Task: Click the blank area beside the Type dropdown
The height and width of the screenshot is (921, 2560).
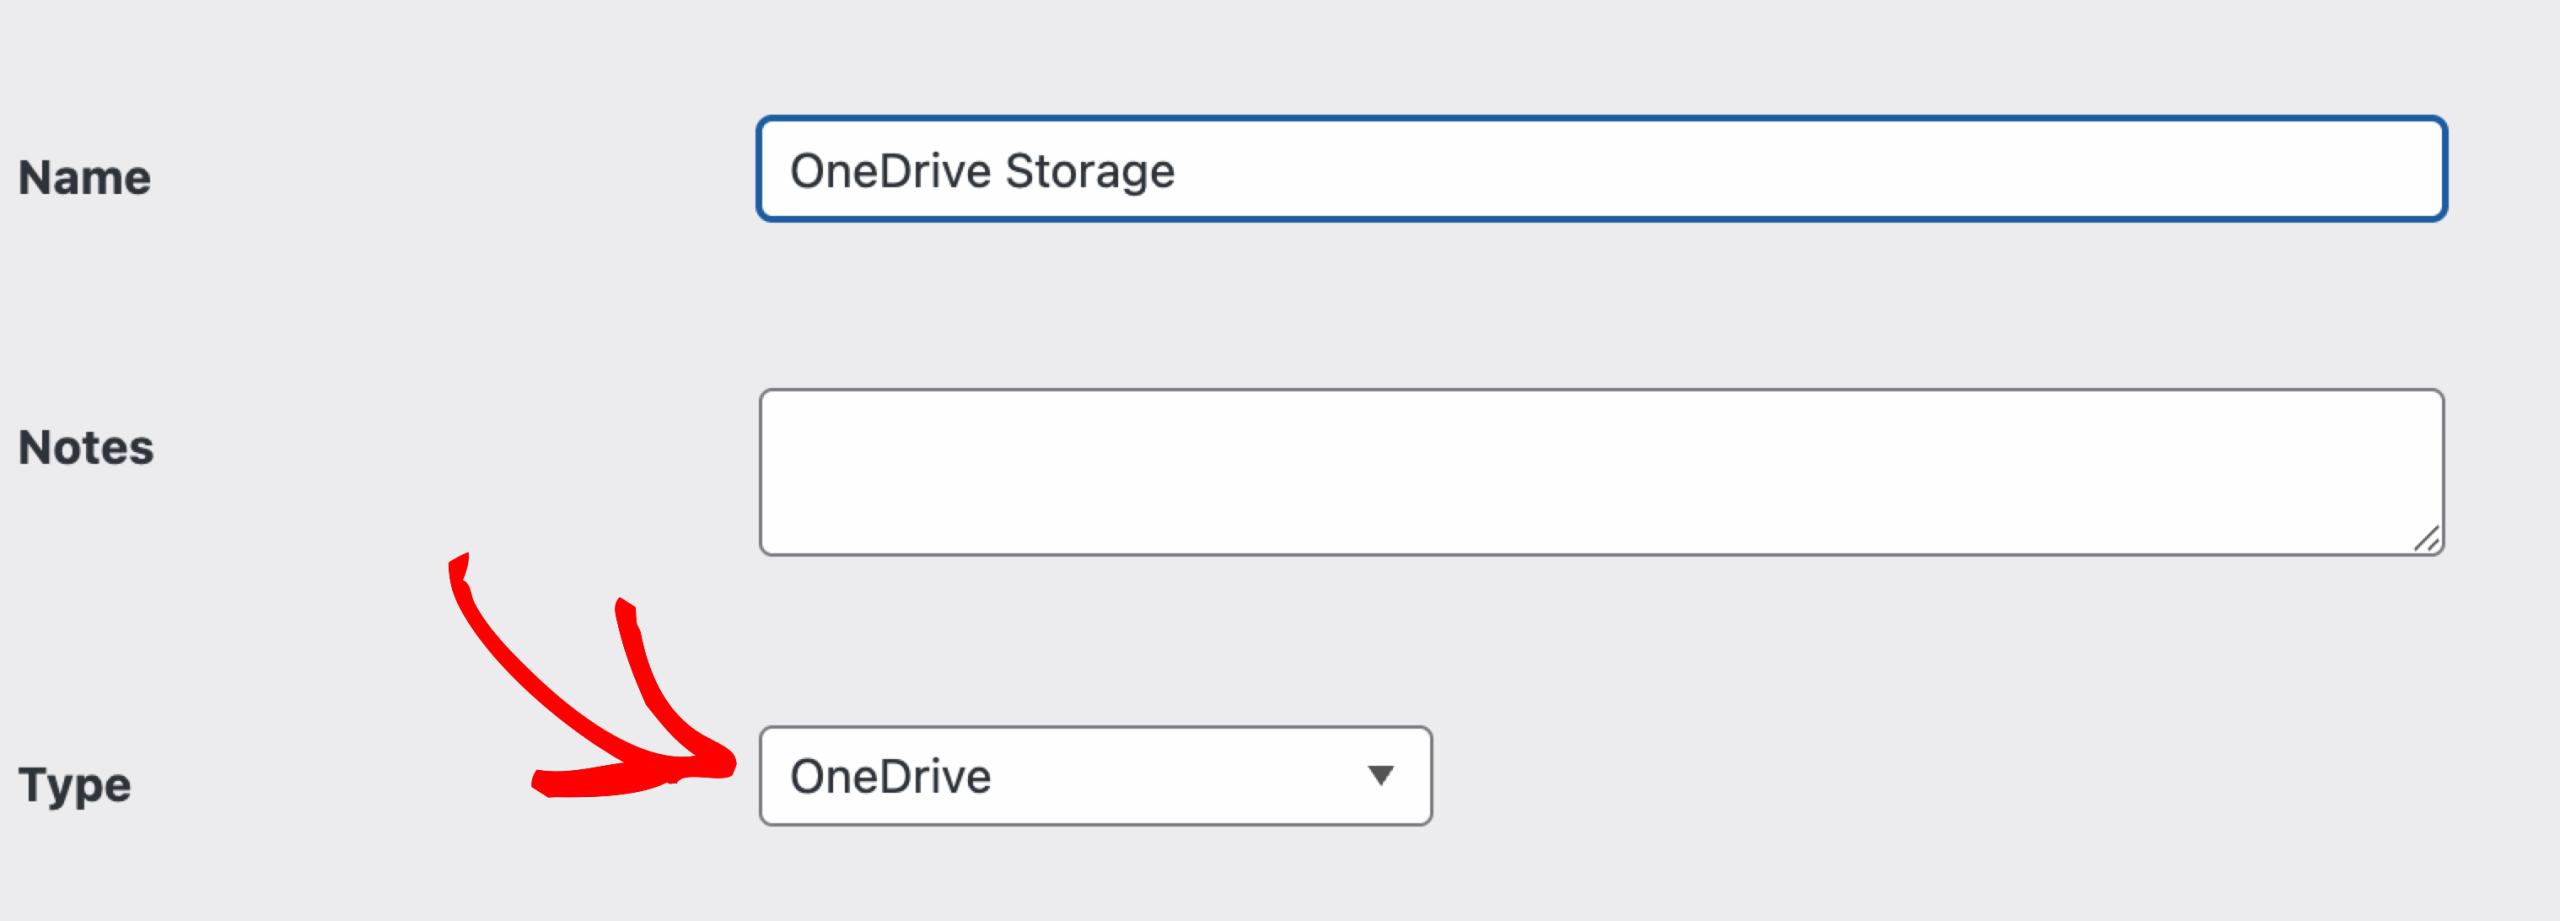Action: (1800, 775)
